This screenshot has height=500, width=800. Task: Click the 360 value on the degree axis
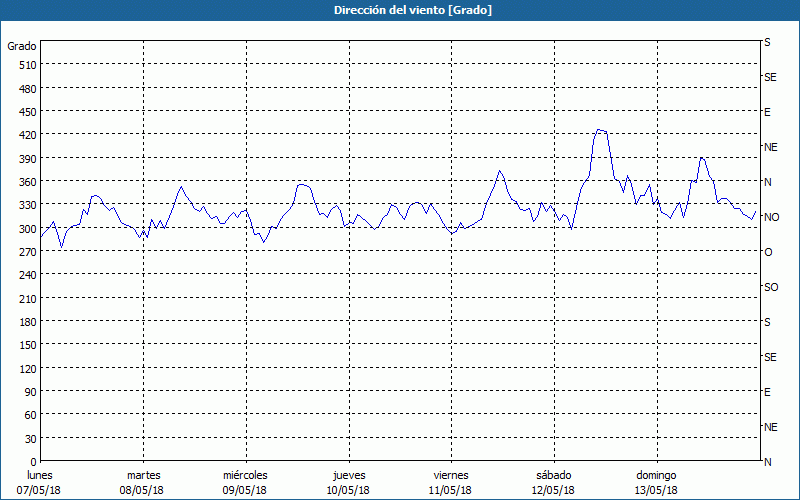tap(29, 182)
